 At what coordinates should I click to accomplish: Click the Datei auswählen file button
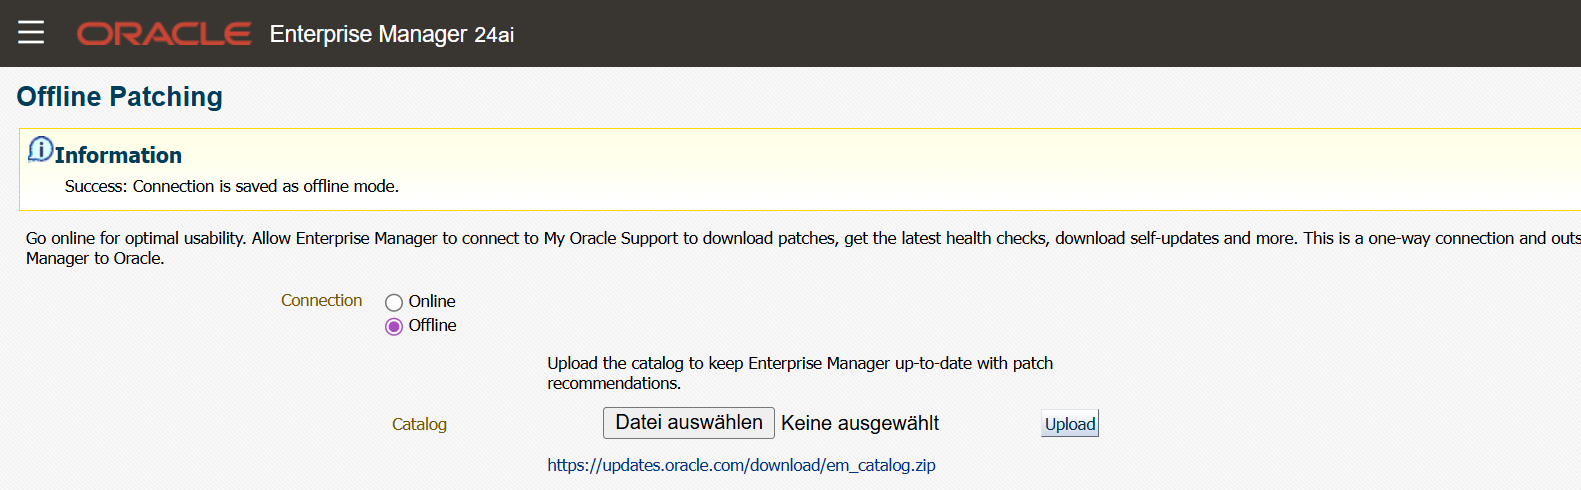click(x=689, y=423)
